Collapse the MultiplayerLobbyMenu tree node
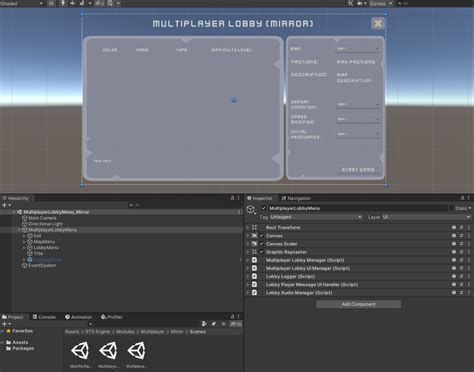The width and height of the screenshot is (474, 372). pos(19,230)
